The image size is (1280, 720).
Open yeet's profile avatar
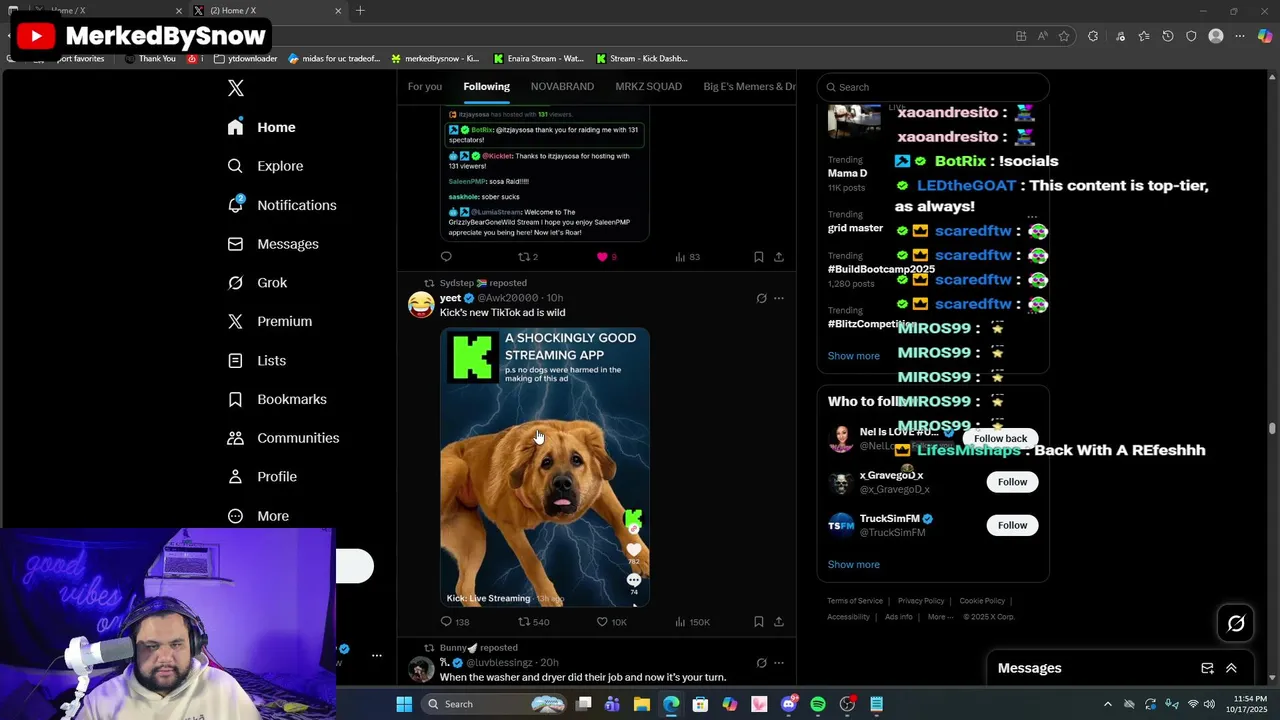(421, 304)
